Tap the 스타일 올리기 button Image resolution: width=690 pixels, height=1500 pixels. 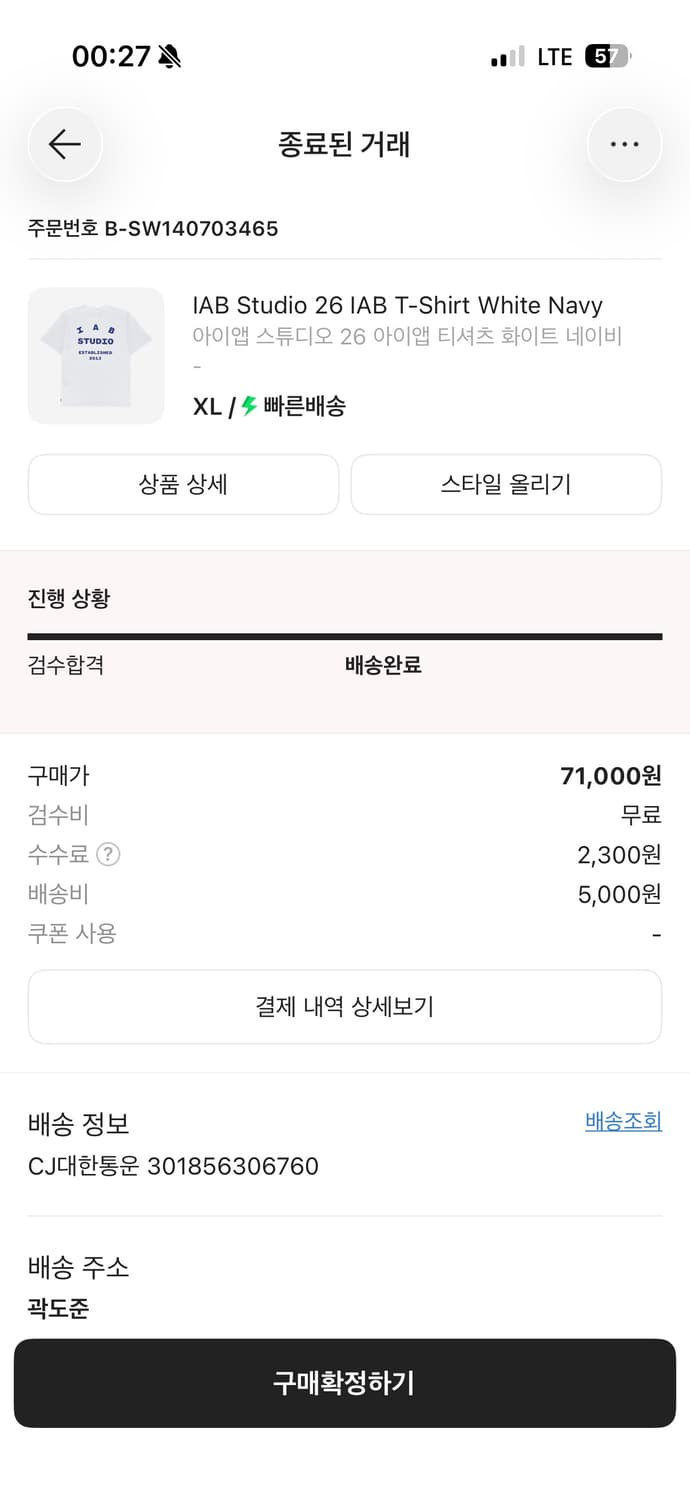click(x=506, y=484)
